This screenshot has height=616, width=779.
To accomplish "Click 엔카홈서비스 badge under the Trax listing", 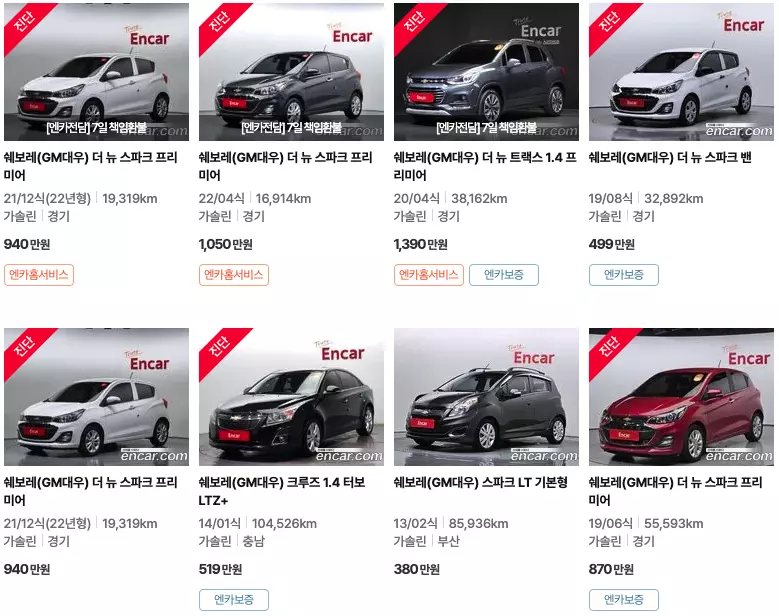I will [429, 275].
